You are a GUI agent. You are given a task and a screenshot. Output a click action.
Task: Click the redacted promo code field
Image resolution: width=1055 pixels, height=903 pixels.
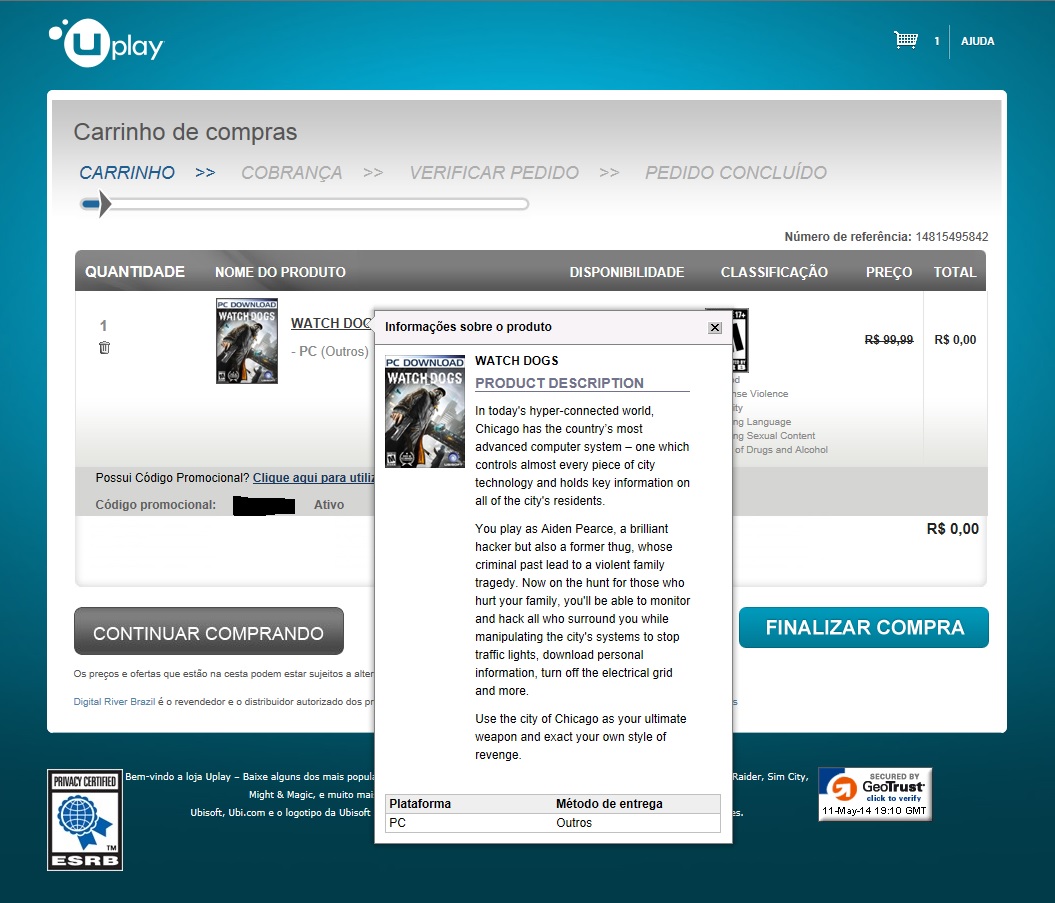click(264, 505)
